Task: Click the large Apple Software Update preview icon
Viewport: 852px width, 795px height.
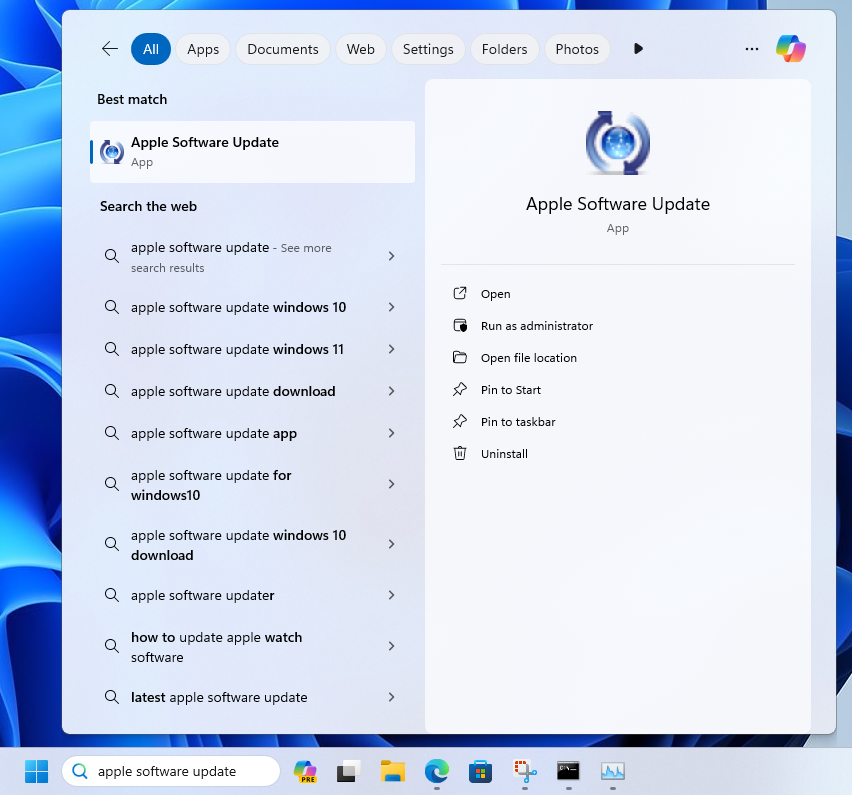Action: click(618, 143)
